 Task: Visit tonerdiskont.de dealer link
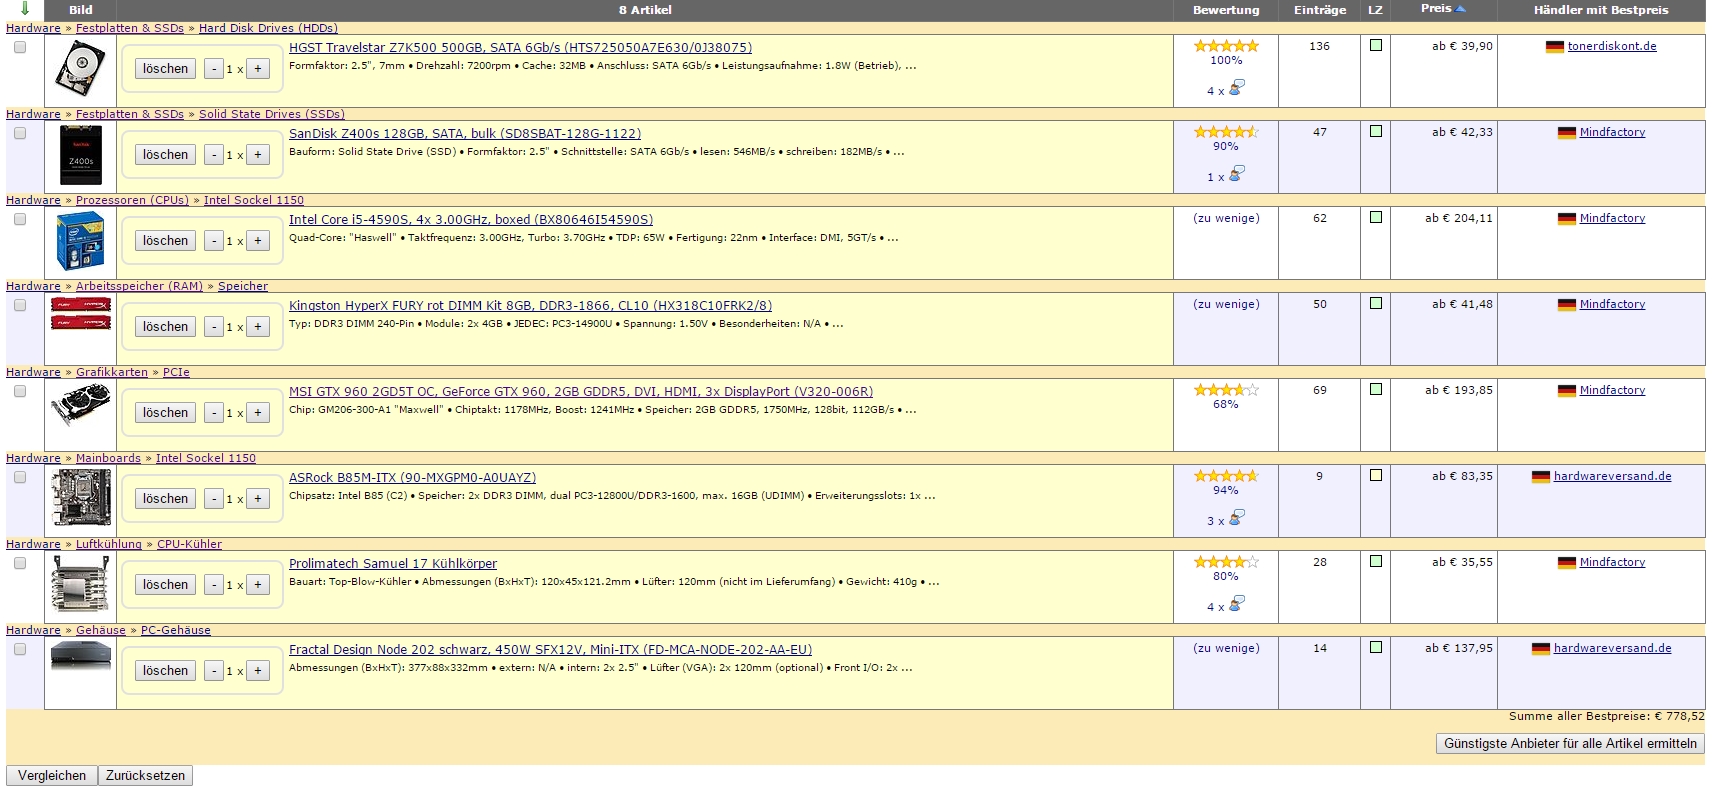(x=1612, y=47)
